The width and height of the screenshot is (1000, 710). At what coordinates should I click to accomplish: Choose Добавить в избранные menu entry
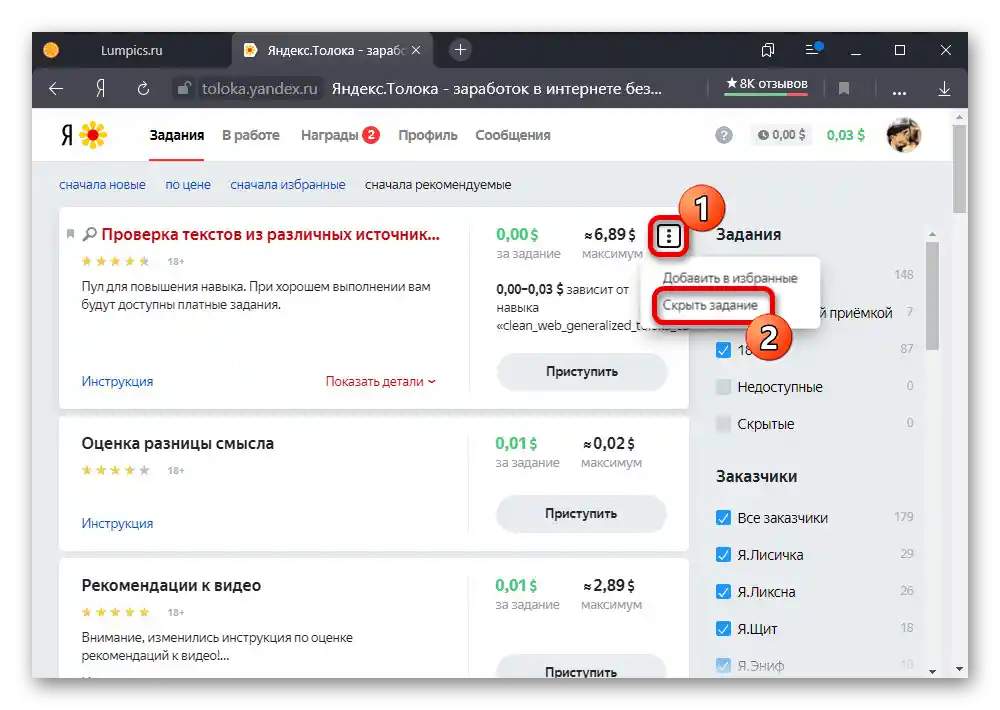[x=730, y=278]
